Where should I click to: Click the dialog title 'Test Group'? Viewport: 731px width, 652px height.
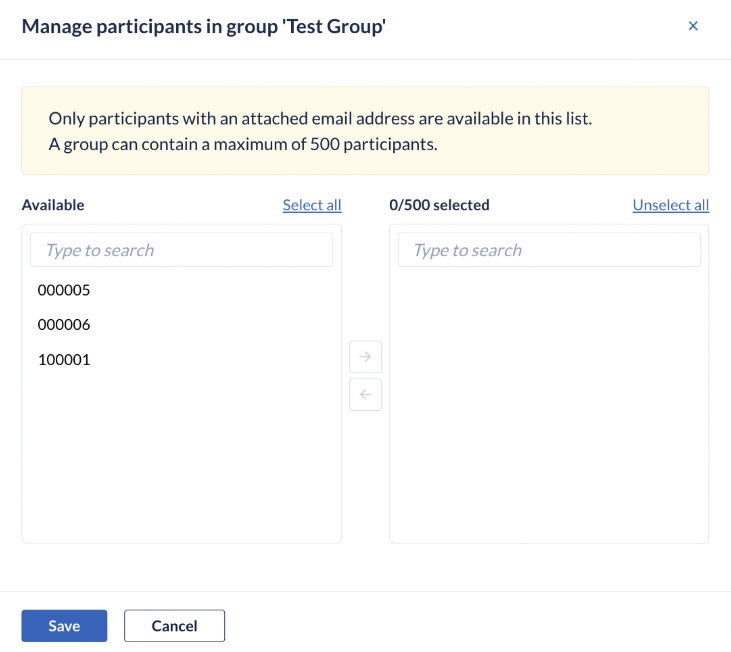pos(334,26)
